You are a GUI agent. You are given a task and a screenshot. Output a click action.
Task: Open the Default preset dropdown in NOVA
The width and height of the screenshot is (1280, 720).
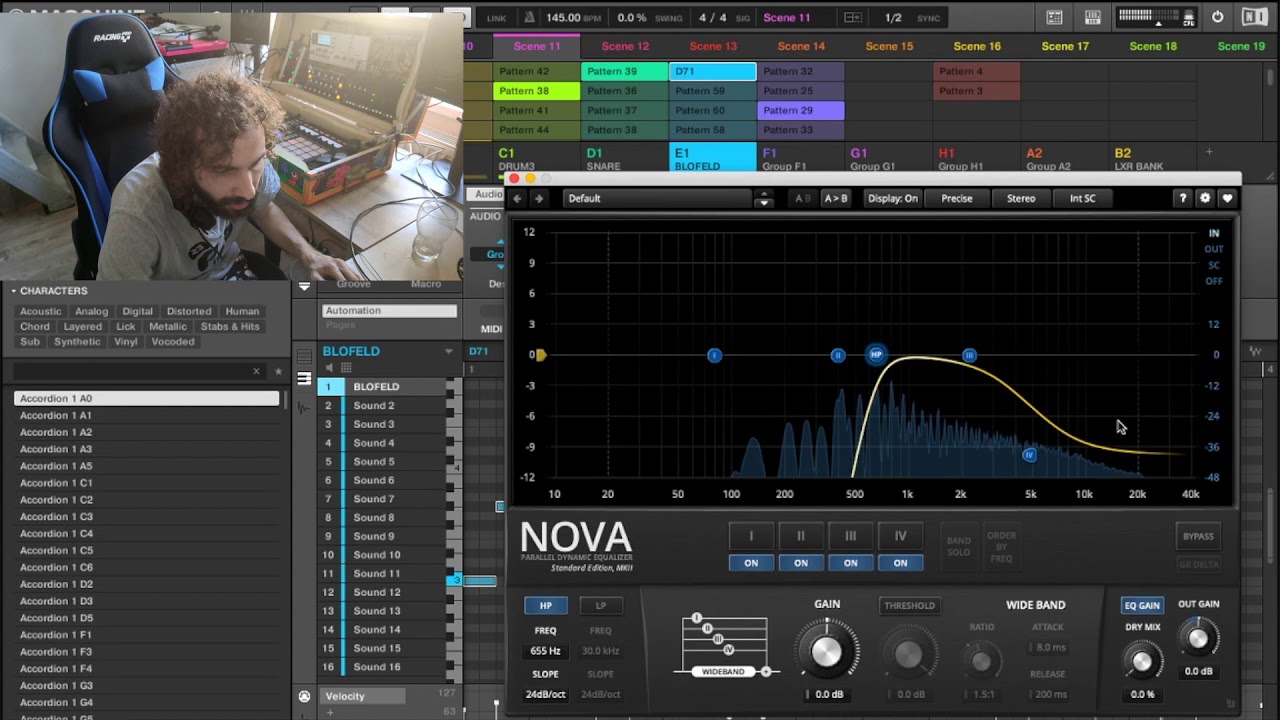pyautogui.click(x=658, y=198)
